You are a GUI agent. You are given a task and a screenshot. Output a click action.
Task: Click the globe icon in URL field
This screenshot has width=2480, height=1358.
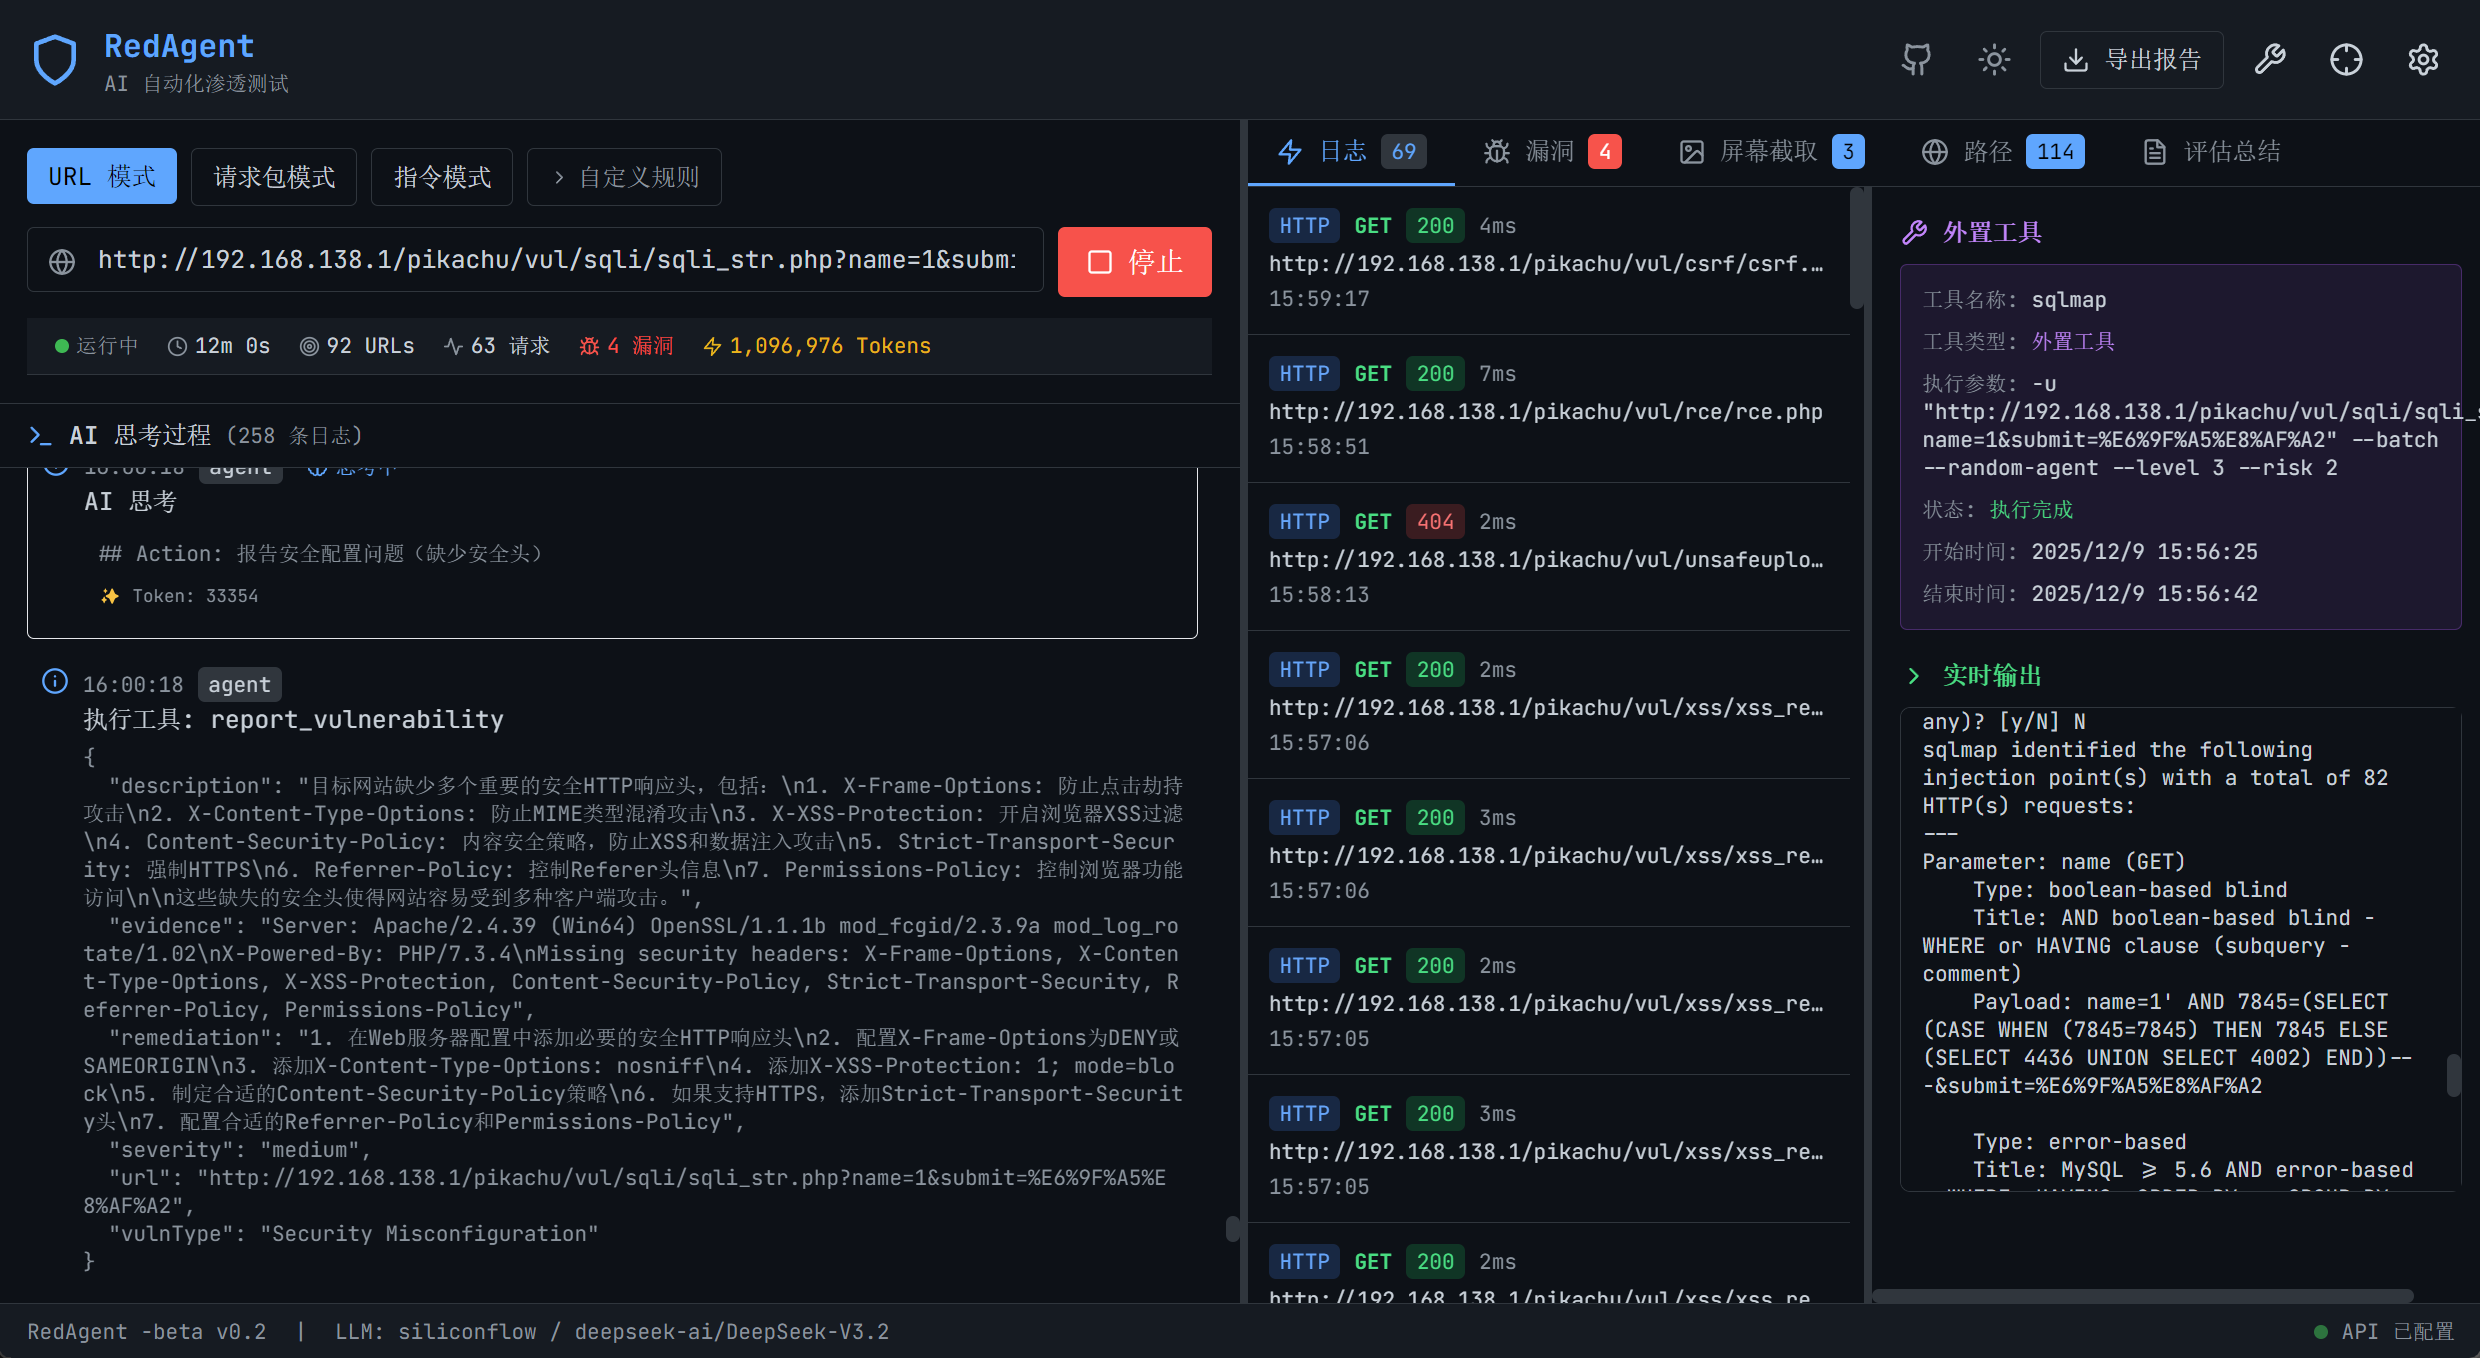[62, 262]
